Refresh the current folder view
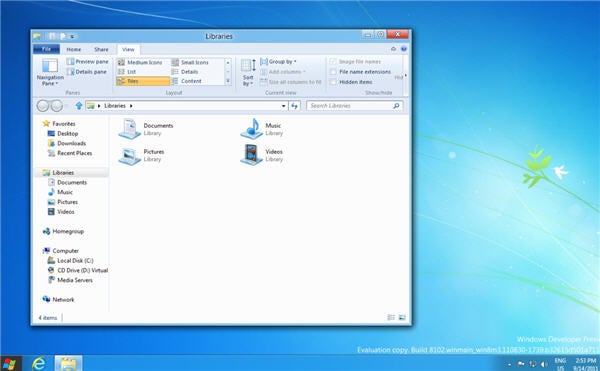The height and width of the screenshot is (371, 600). [294, 106]
